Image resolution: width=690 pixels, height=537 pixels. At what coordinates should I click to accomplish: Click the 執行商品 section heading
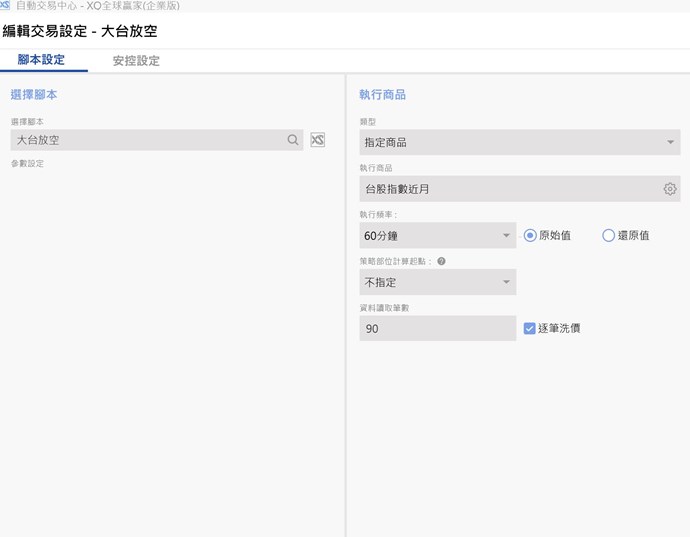pyautogui.click(x=382, y=95)
